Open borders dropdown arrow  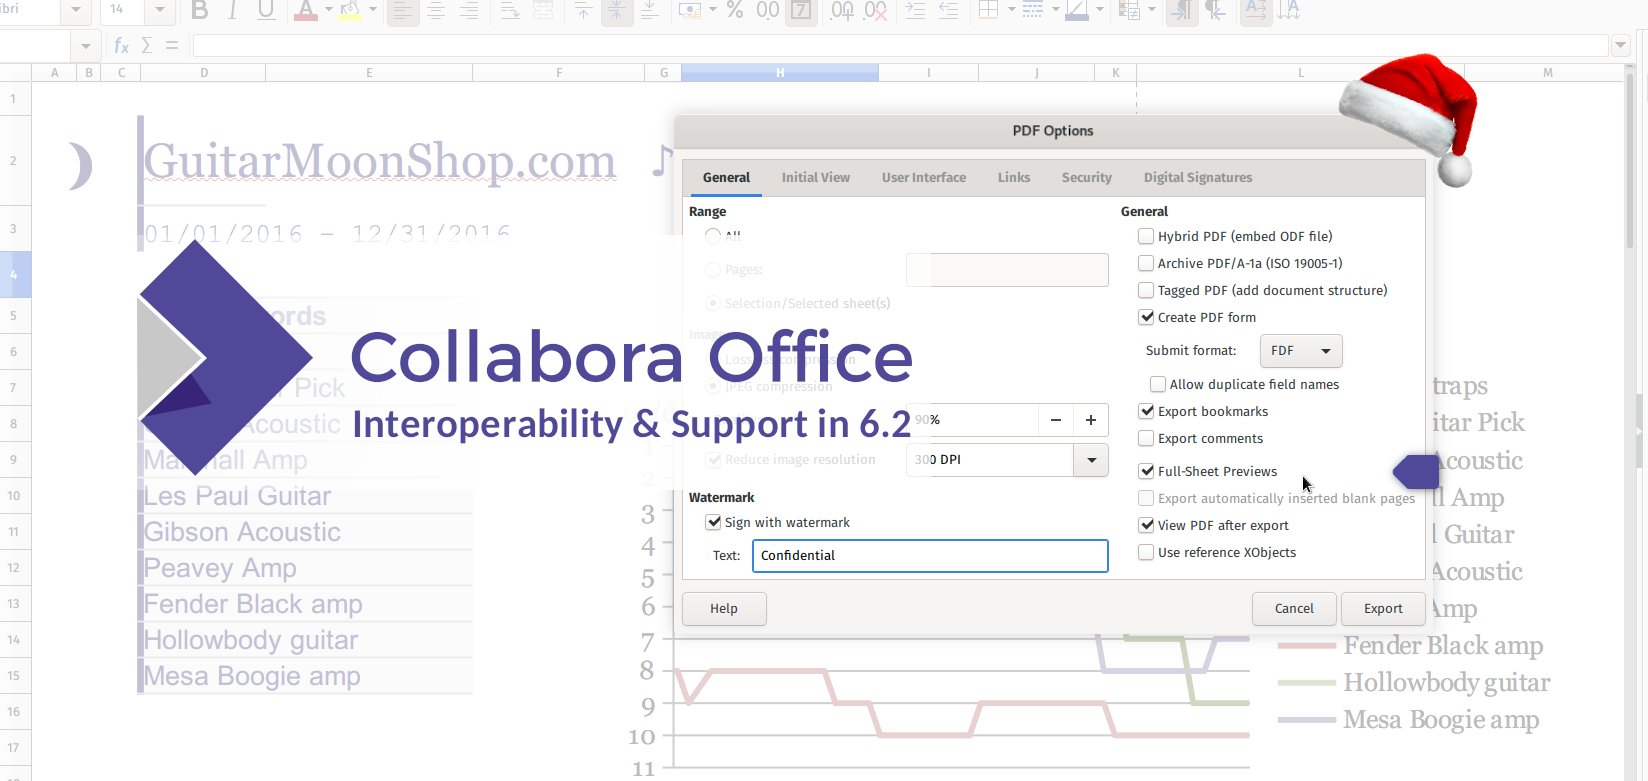point(1011,10)
